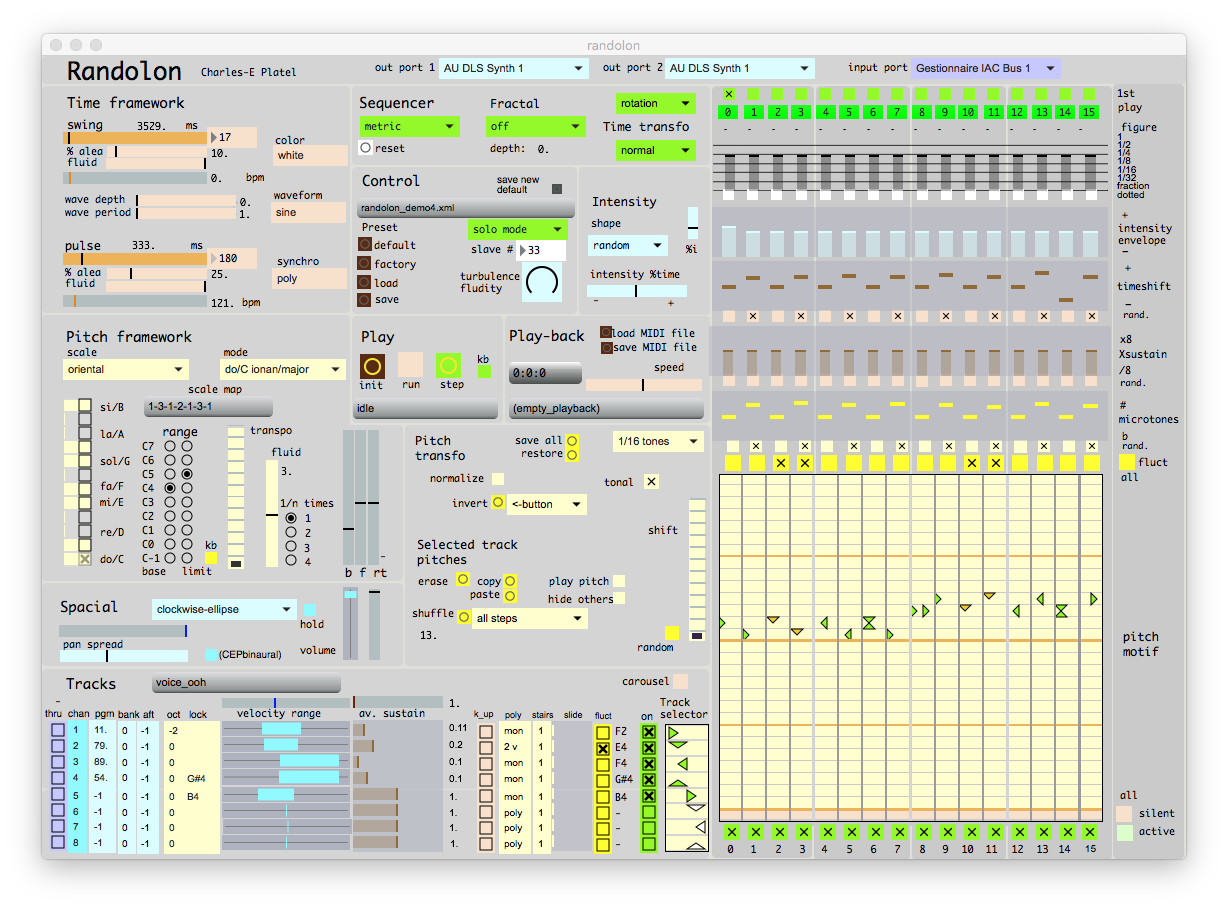Click the playback speed slider
The height and width of the screenshot is (909, 1228).
(x=644, y=384)
